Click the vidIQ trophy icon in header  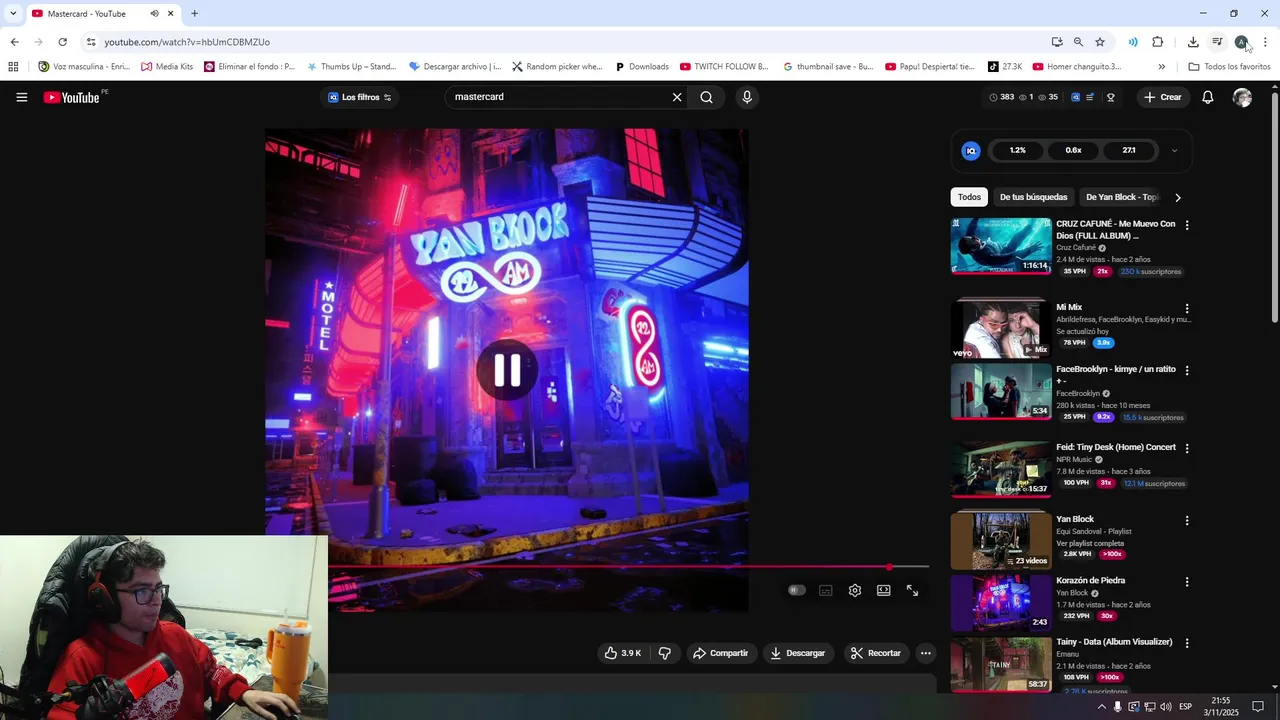(1110, 97)
